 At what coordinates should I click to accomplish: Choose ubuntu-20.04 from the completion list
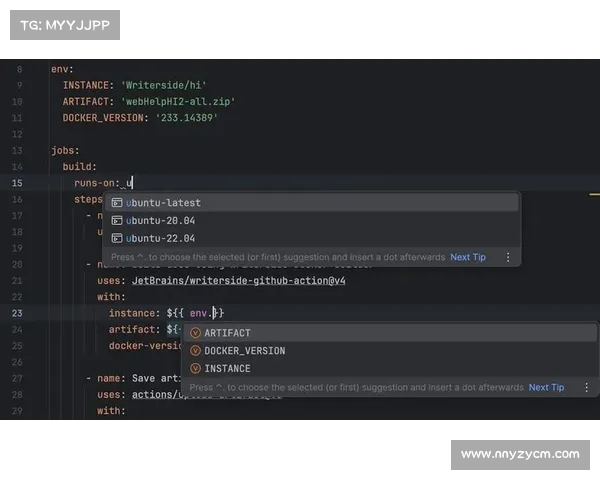[160, 221]
